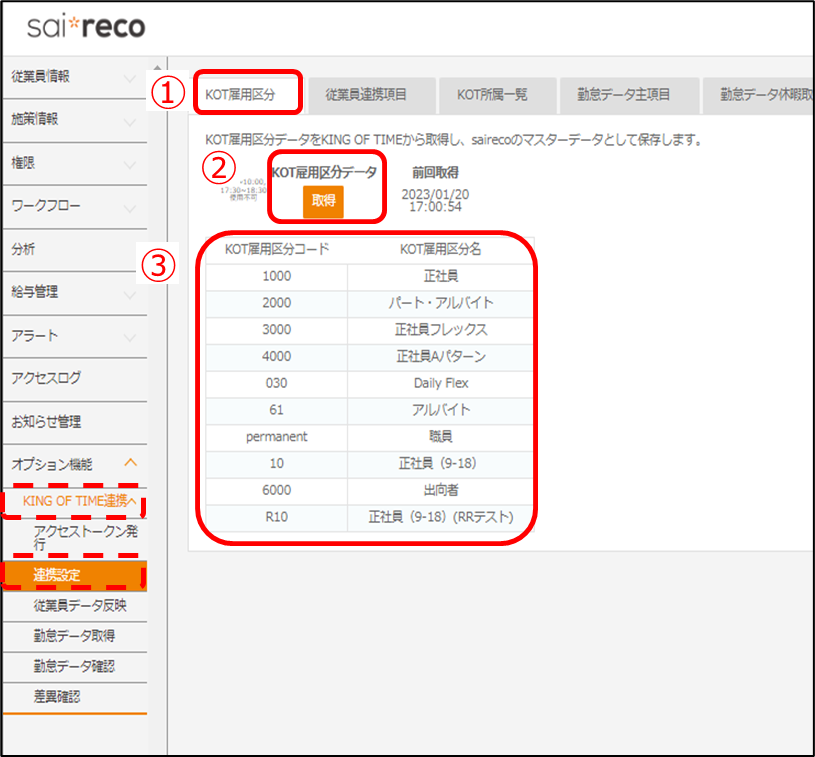Select the Daily Flex cell
815x757 pixels.
pyautogui.click(x=441, y=384)
